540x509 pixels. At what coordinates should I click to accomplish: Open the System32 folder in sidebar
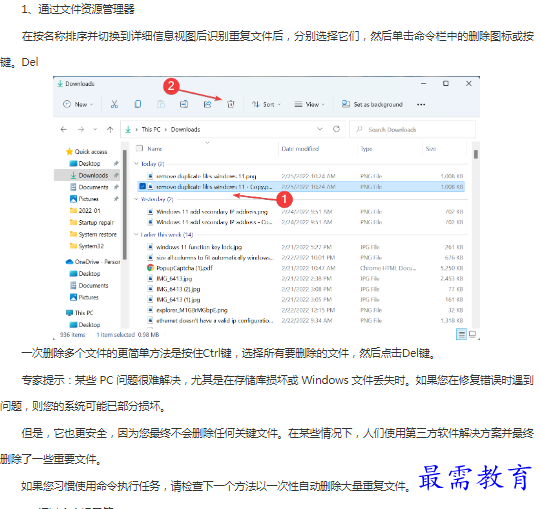pyautogui.click(x=87, y=246)
